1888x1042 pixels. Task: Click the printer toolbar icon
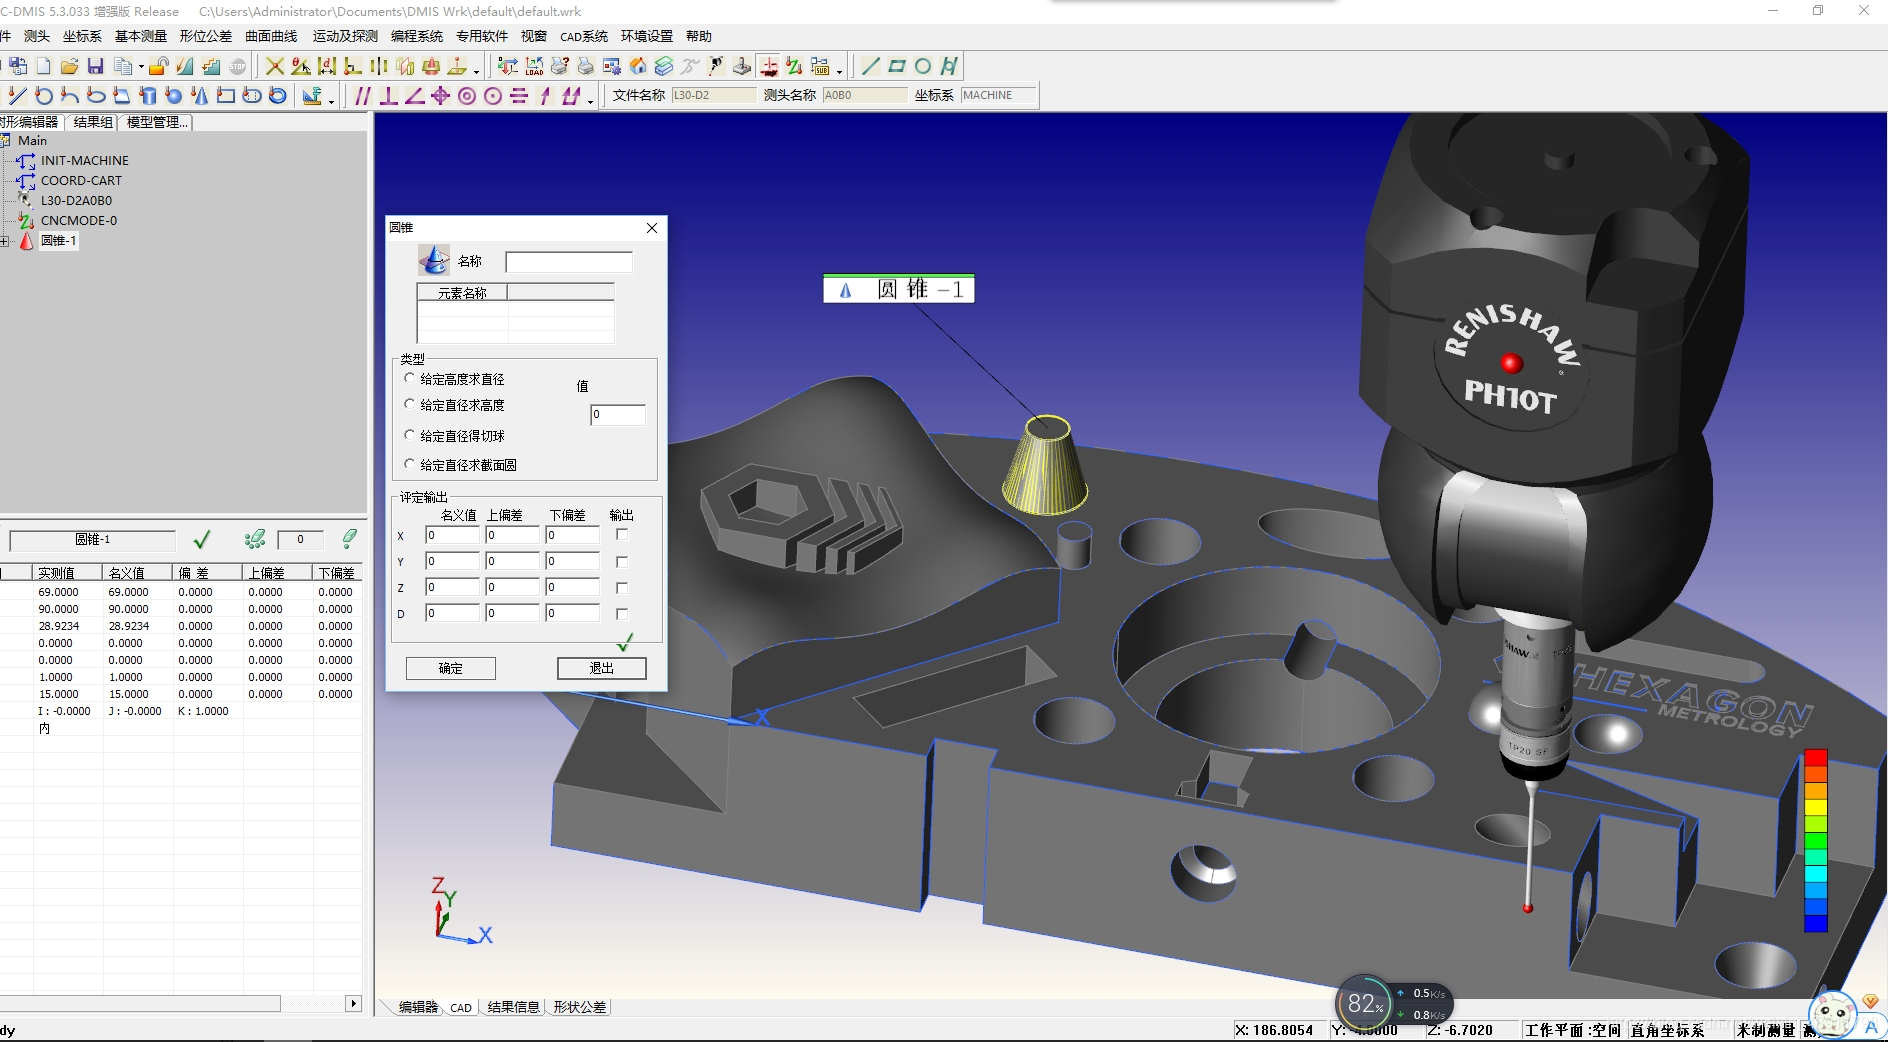tap(586, 66)
